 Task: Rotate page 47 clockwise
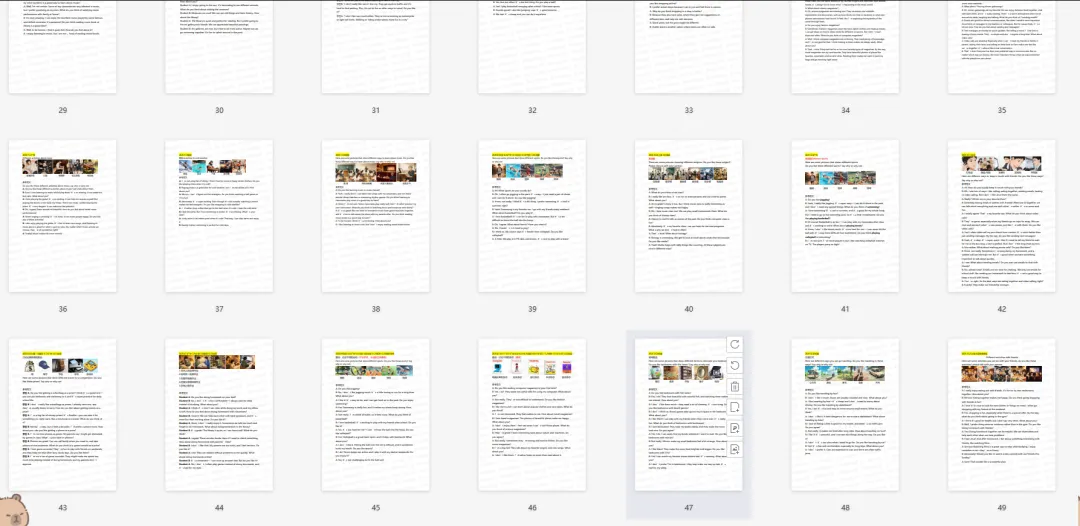click(734, 344)
